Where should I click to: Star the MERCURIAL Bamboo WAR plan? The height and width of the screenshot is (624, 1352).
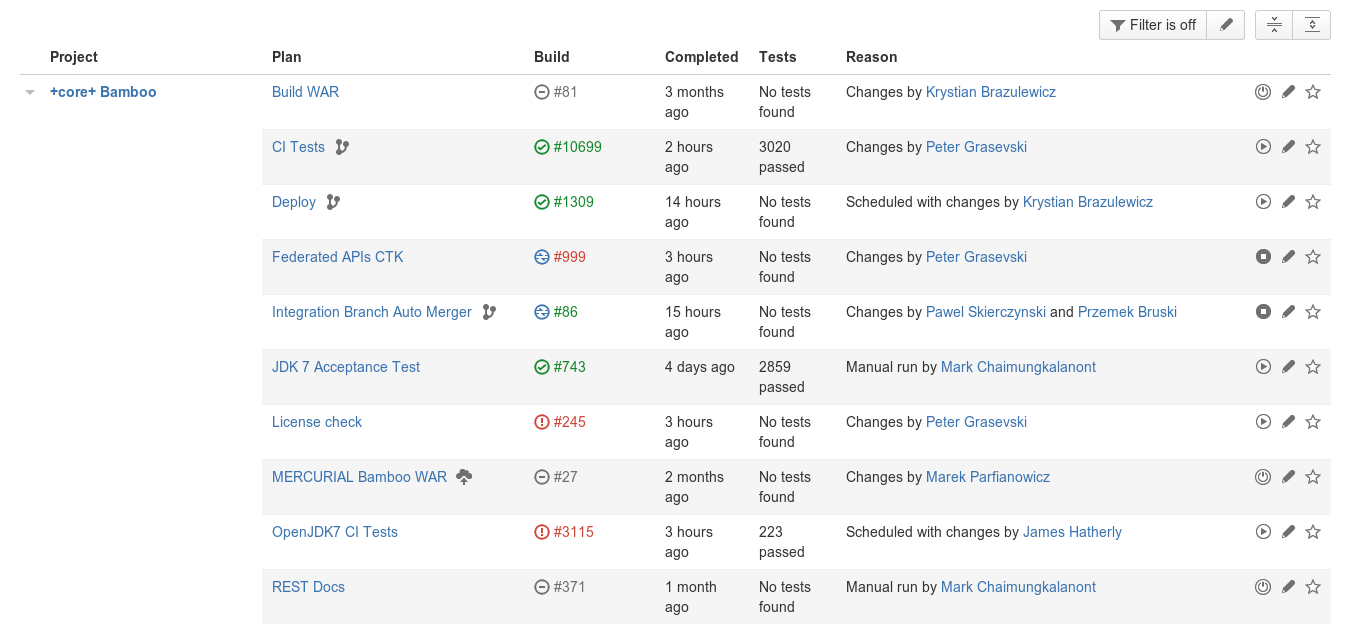pyautogui.click(x=1313, y=477)
